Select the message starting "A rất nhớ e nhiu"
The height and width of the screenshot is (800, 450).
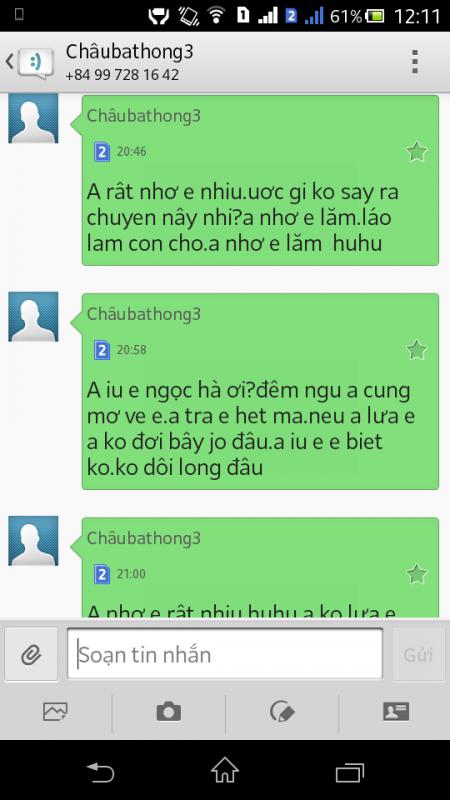[260, 180]
